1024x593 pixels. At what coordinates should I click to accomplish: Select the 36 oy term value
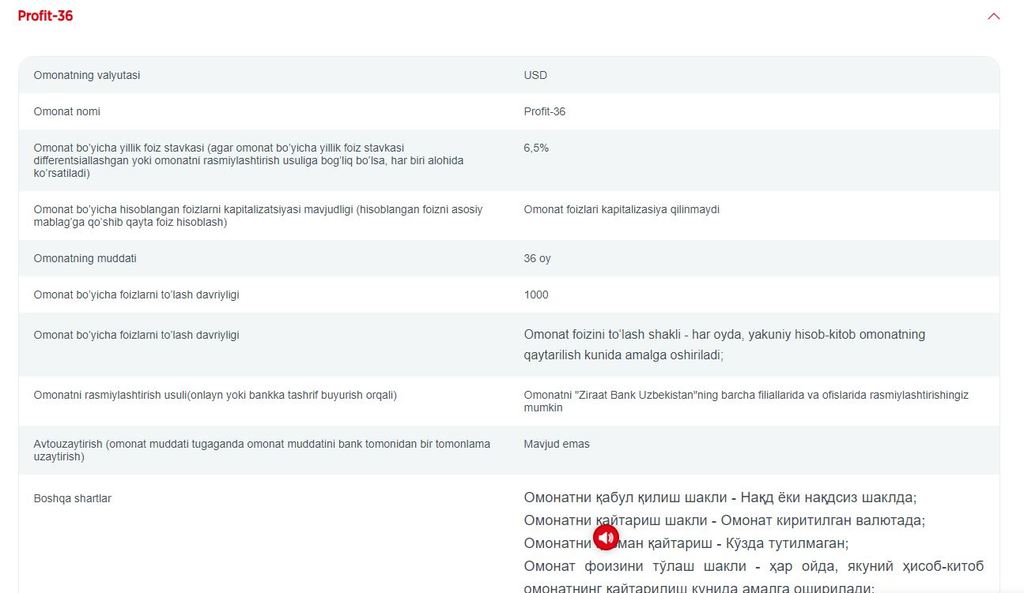[x=537, y=258]
